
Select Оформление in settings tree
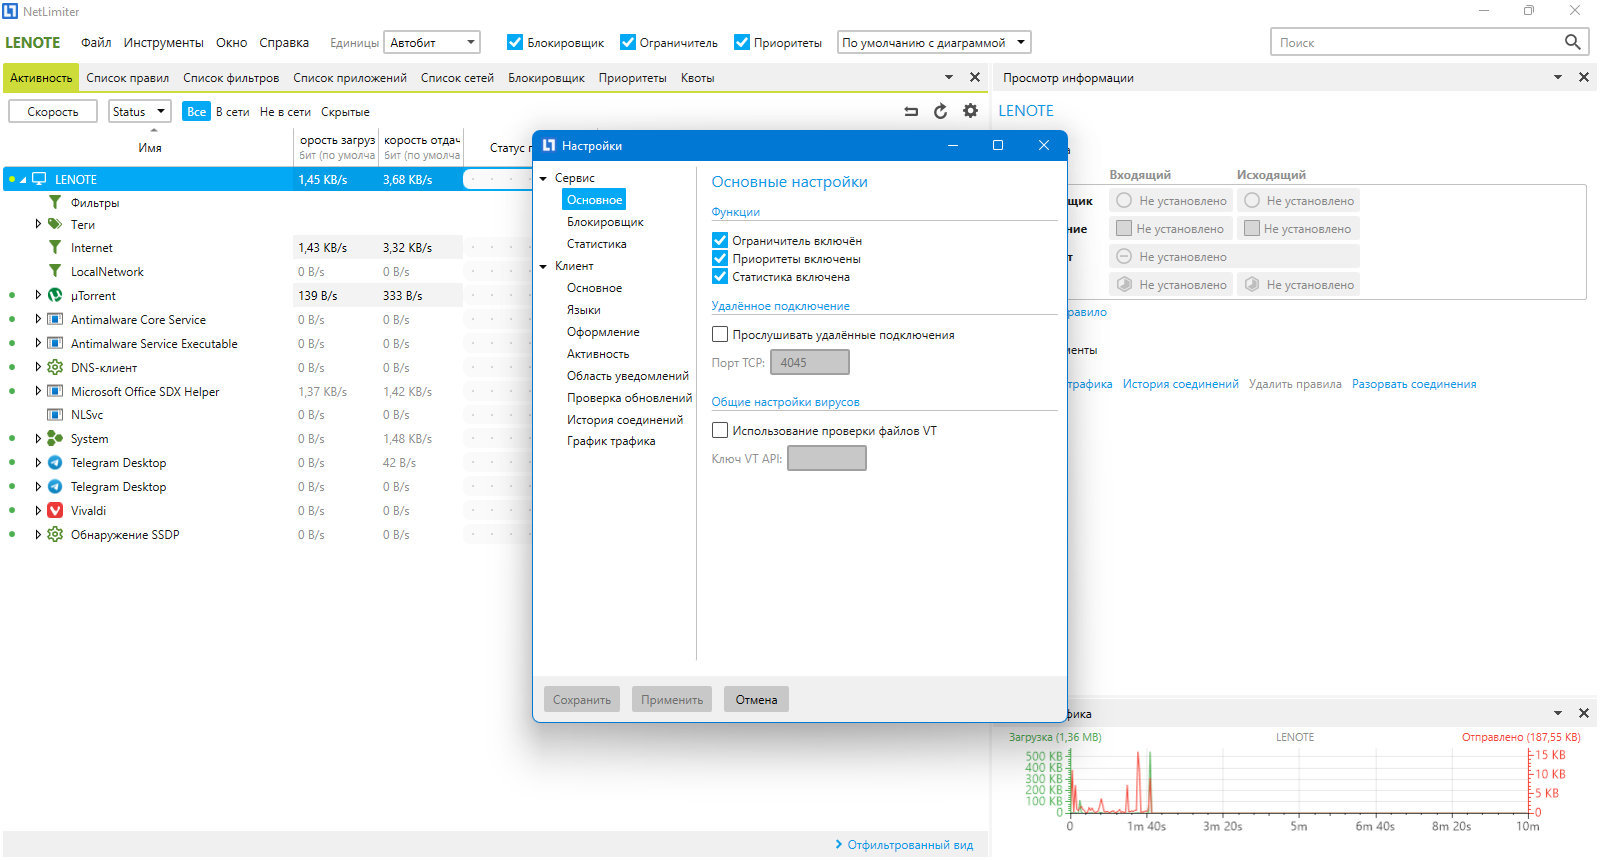pyautogui.click(x=603, y=332)
